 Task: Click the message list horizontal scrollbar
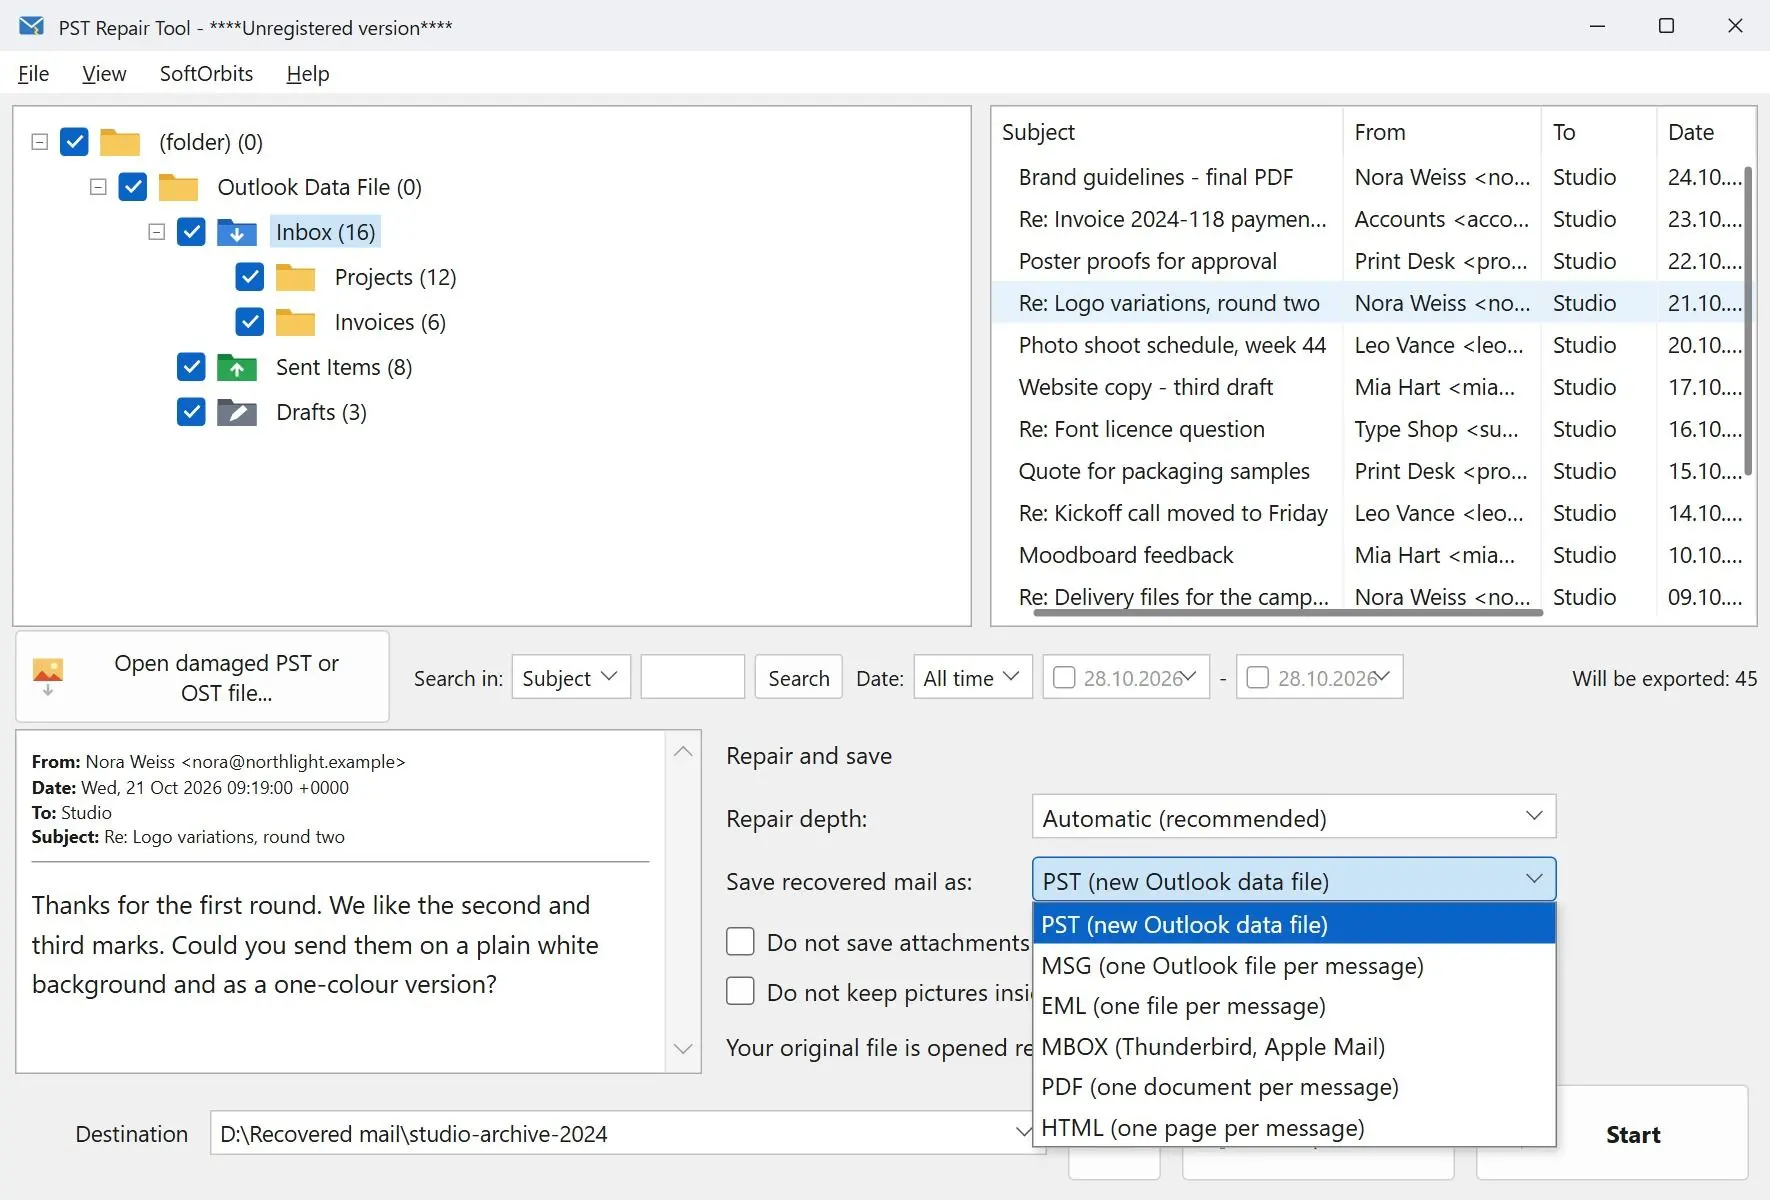pyautogui.click(x=1288, y=612)
